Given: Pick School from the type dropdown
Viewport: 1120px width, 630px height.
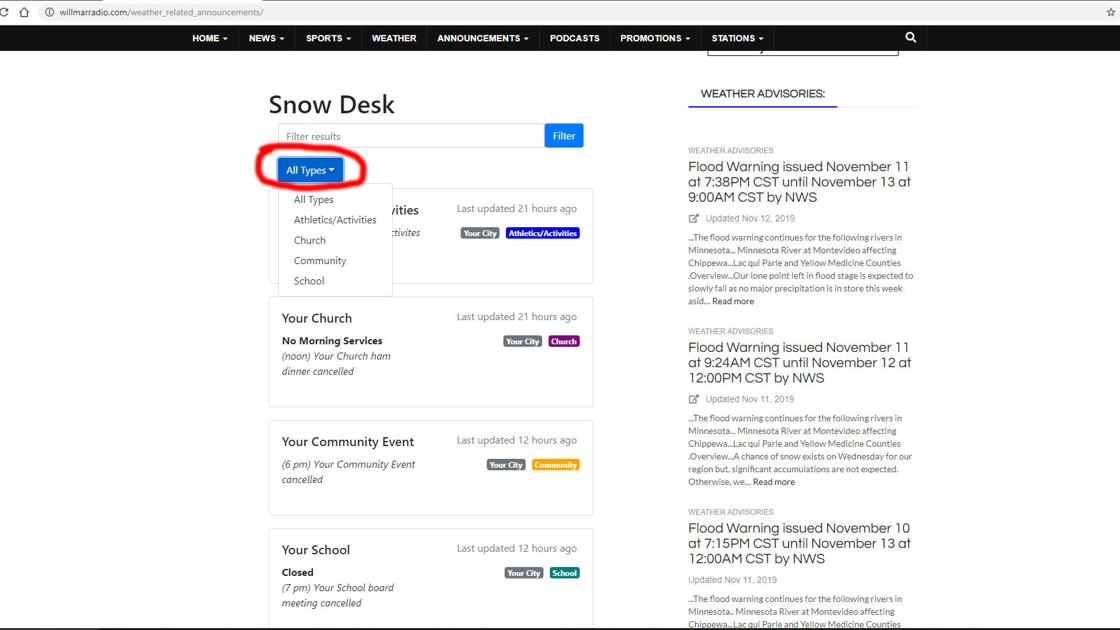Looking at the screenshot, I should coord(309,281).
